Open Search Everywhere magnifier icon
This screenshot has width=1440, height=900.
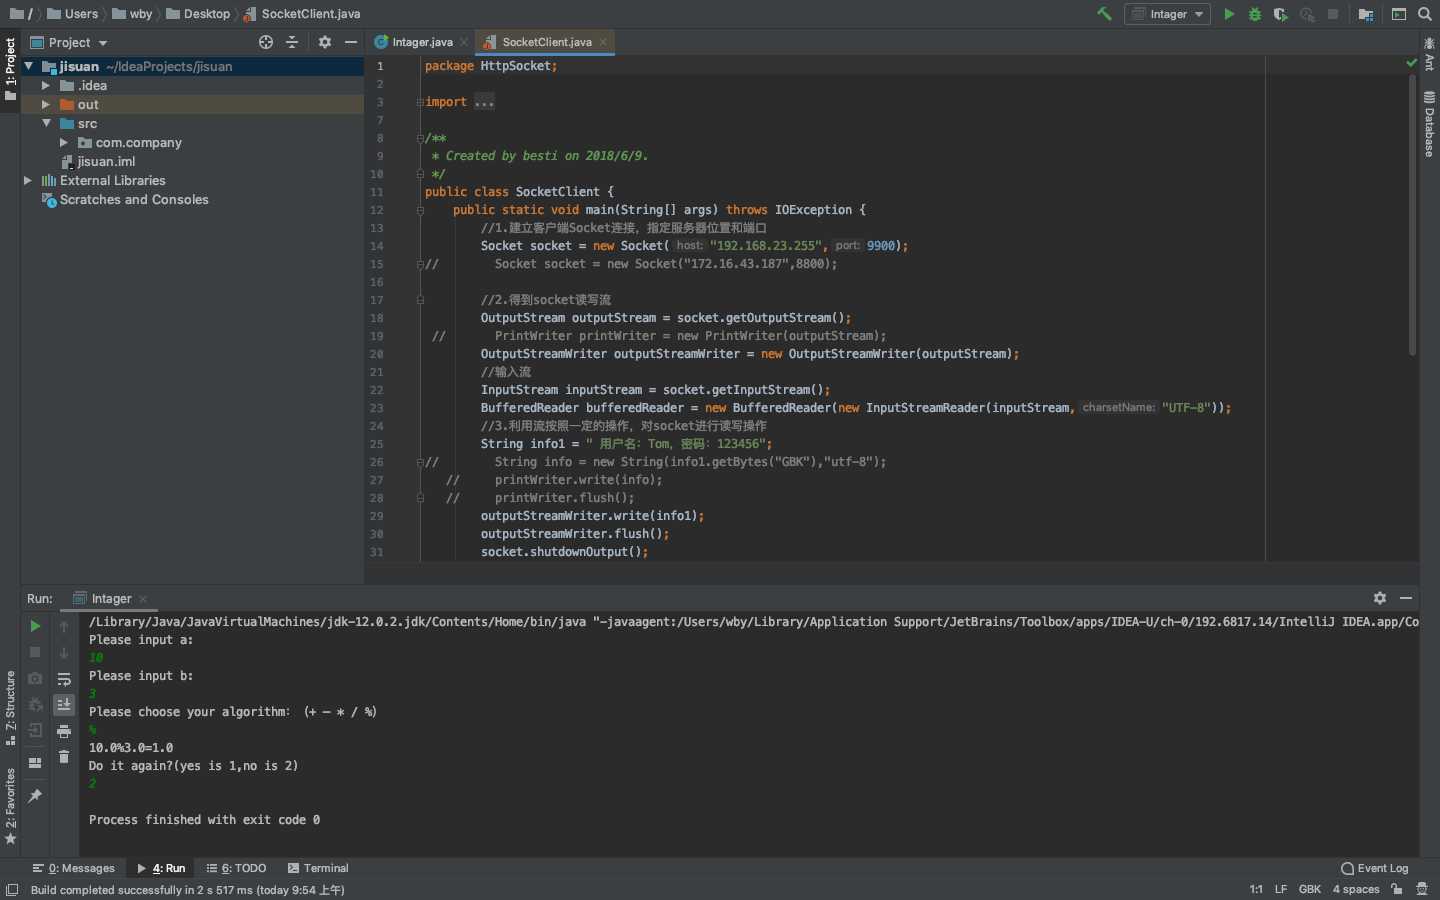tap(1425, 14)
